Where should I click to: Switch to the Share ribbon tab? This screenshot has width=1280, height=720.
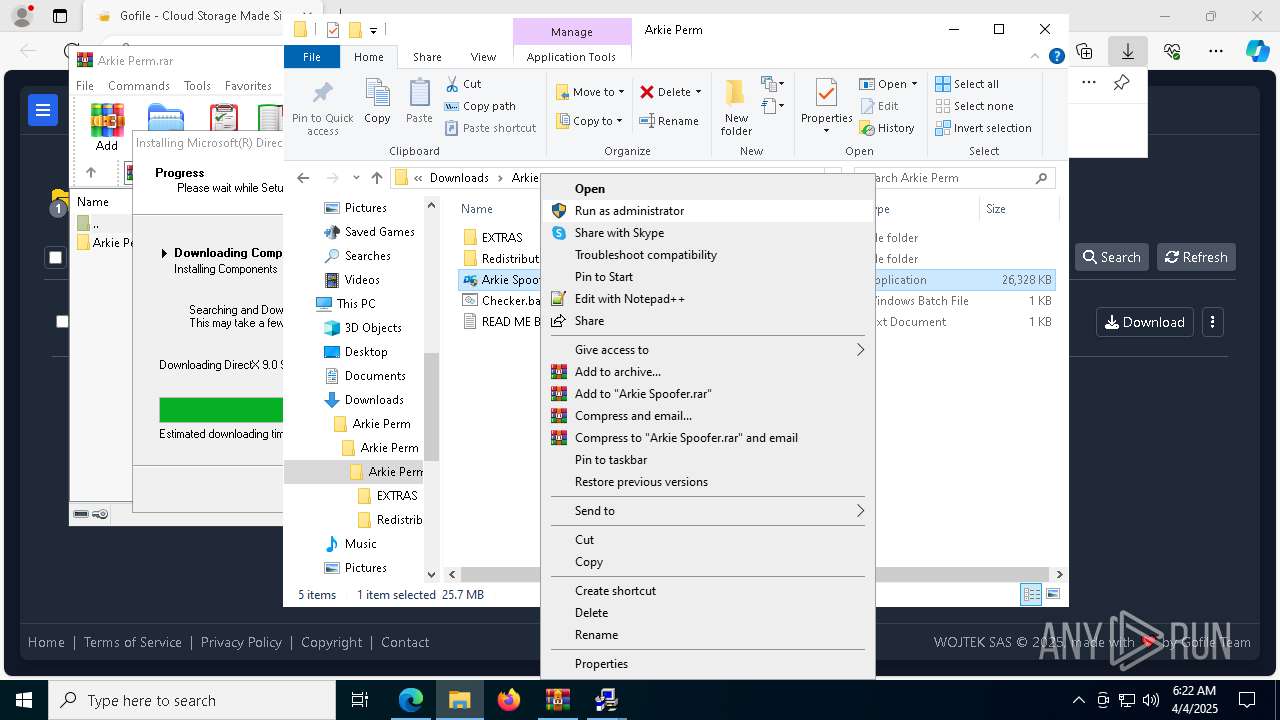click(x=427, y=57)
